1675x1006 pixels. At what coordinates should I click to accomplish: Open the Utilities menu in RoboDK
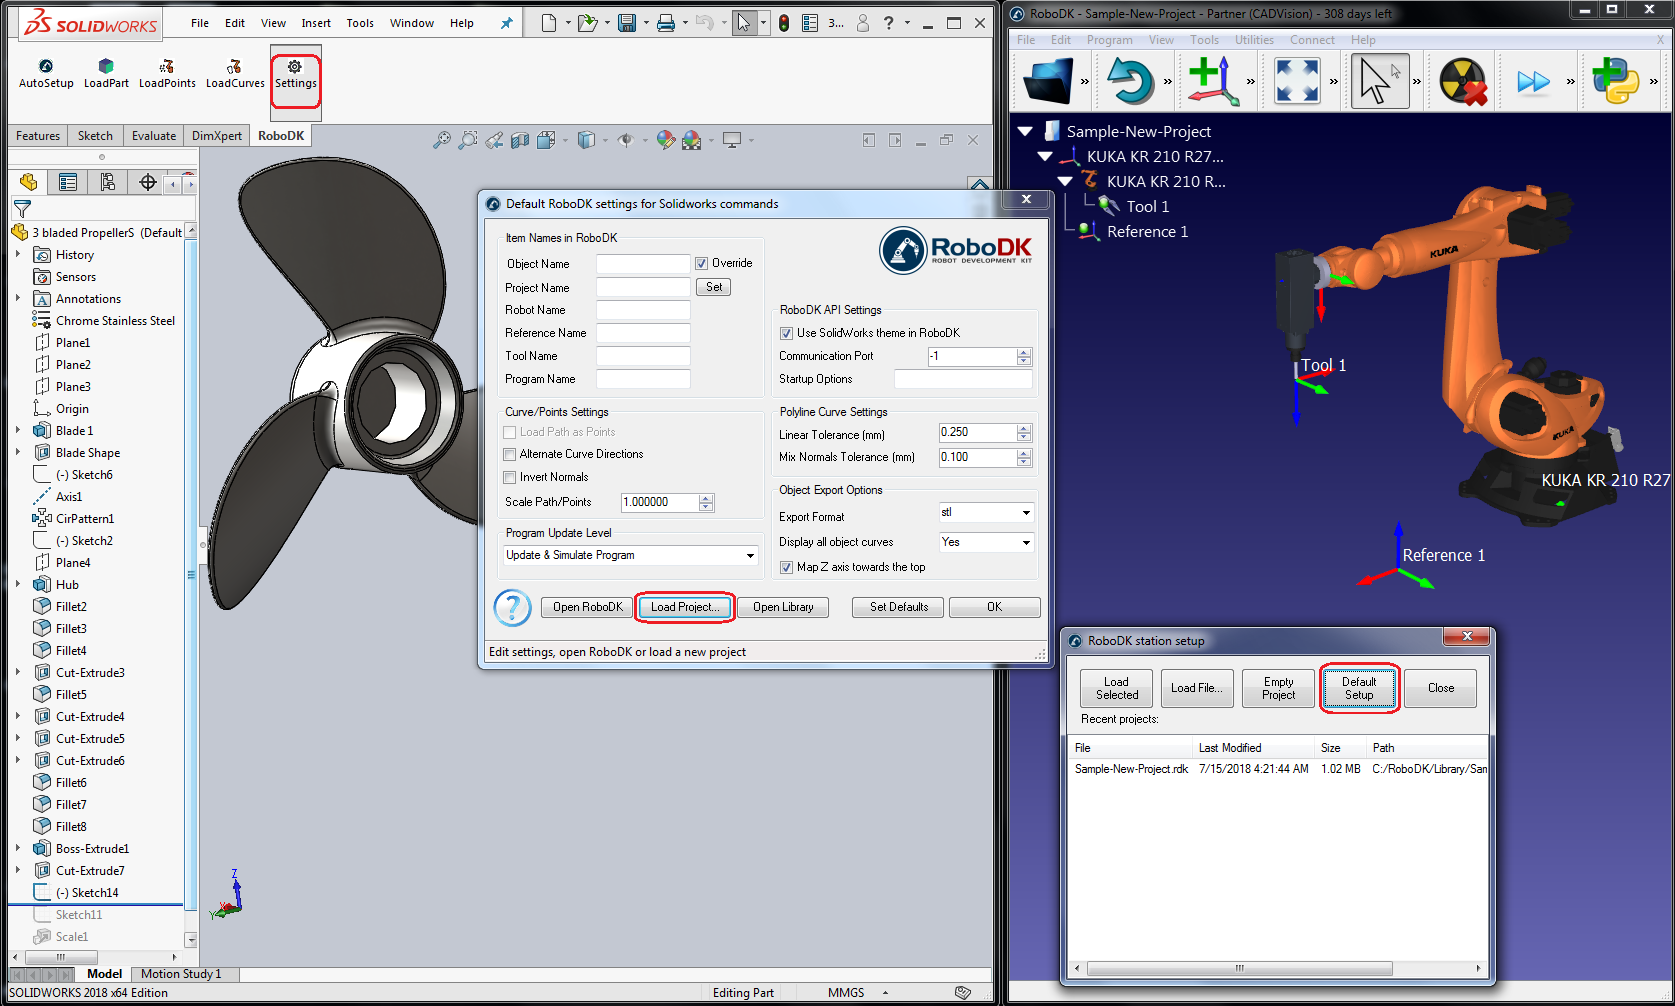[1255, 40]
